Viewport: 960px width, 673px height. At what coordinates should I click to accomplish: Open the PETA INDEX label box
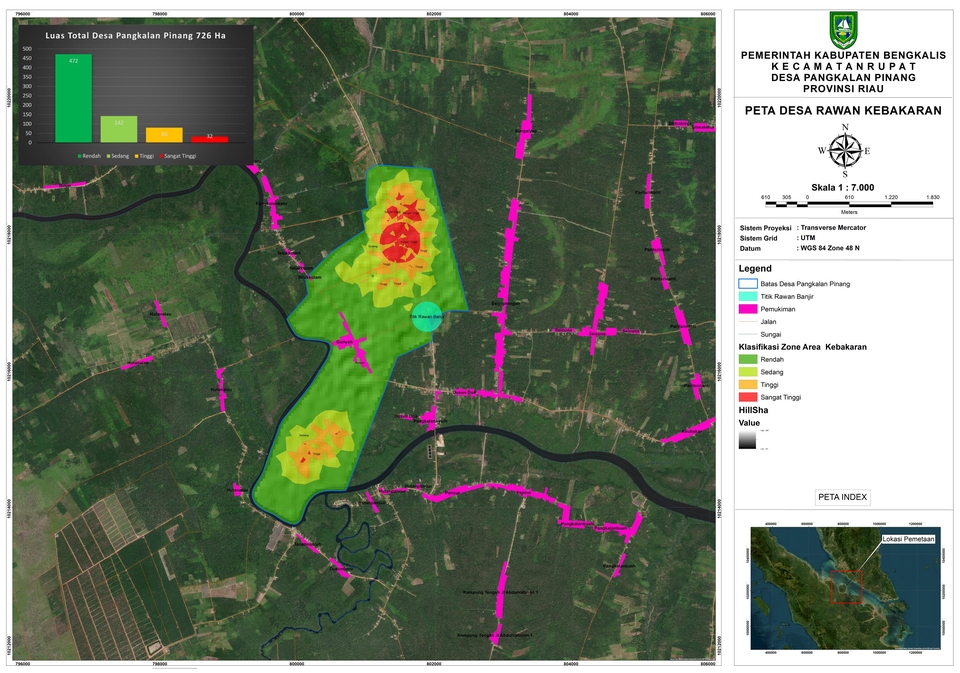coord(842,497)
